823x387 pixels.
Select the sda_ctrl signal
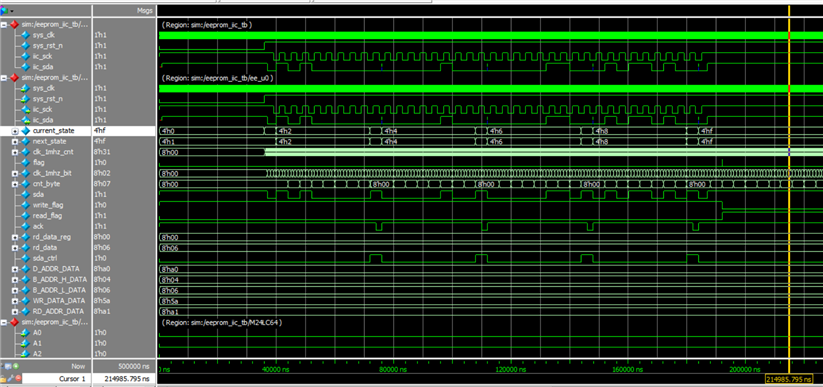pos(46,258)
